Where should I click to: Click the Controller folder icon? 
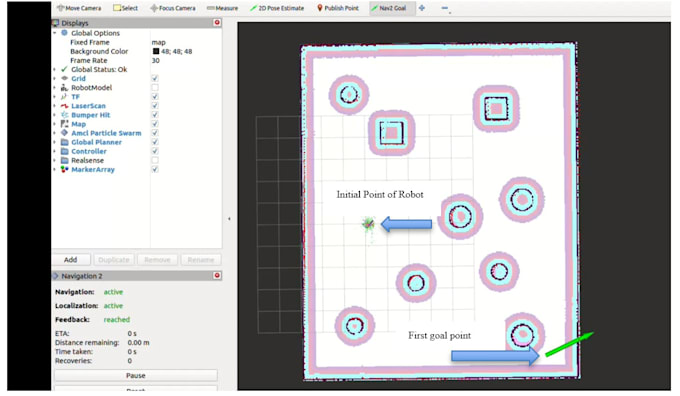pyautogui.click(x=65, y=151)
